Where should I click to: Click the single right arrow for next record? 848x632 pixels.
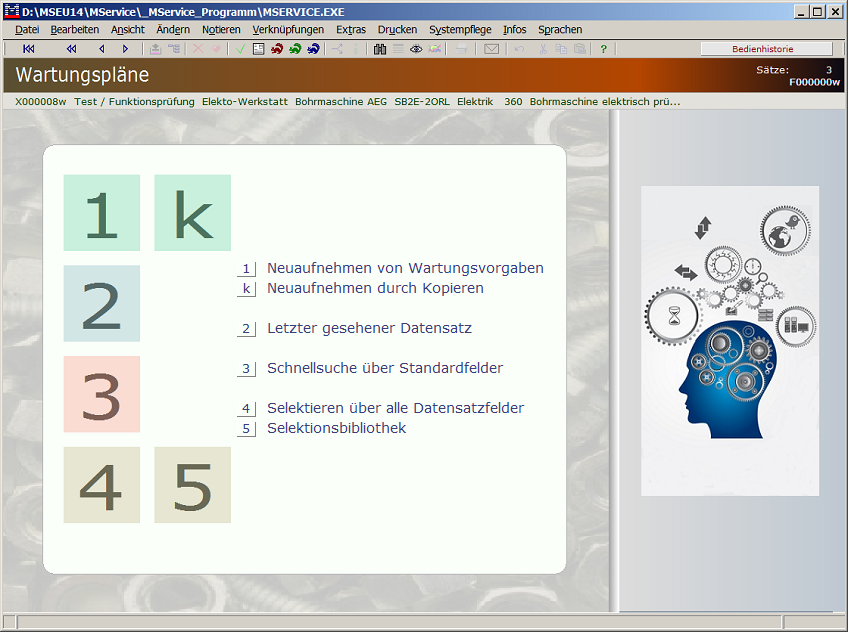pos(125,49)
